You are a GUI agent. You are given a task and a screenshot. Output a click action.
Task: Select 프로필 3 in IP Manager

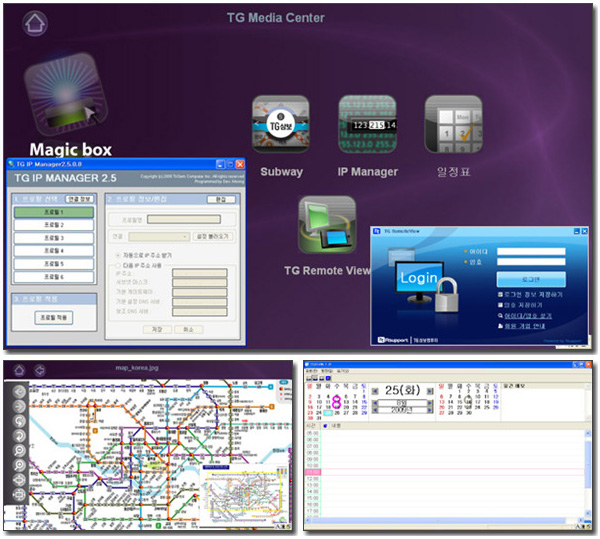[x=54, y=238]
